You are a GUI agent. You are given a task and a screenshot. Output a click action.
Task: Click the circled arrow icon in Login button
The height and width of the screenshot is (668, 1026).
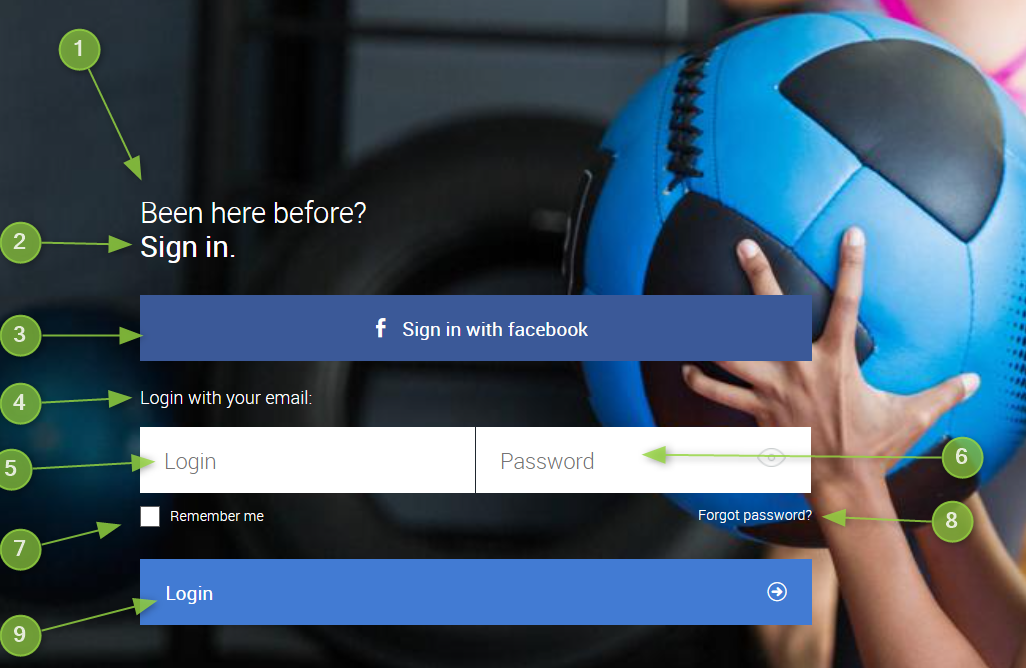[x=777, y=591]
